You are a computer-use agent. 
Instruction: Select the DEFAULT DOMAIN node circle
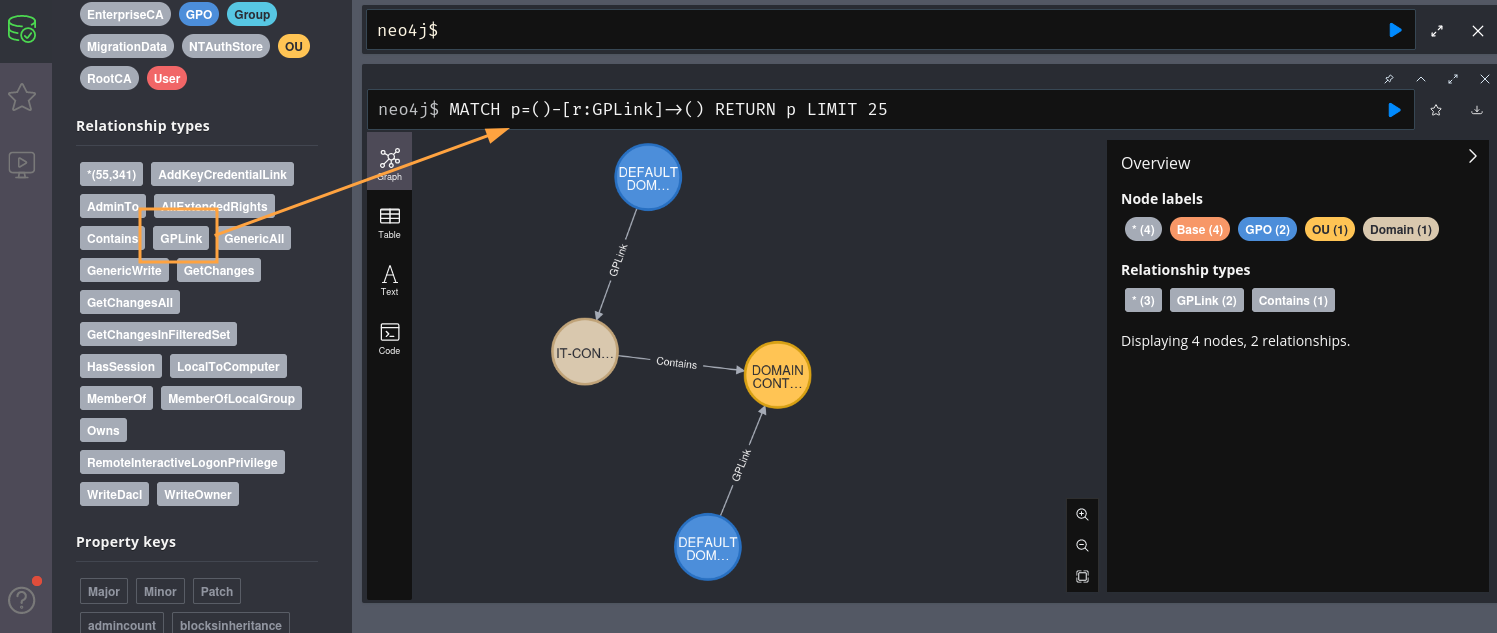647,176
